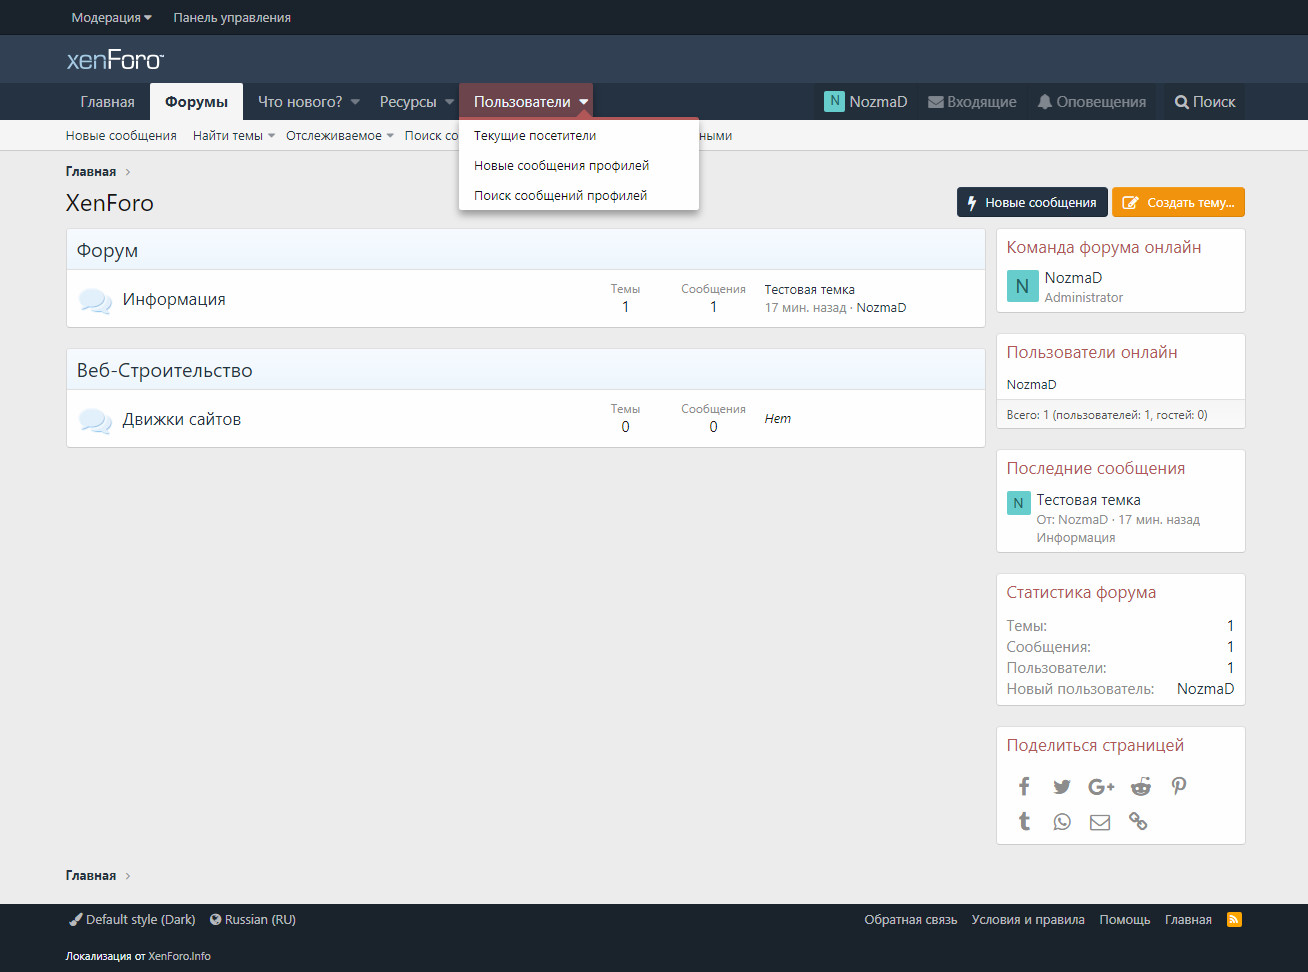1308x972 pixels.
Task: Share page via Google Plus icon
Action: coord(1101,786)
